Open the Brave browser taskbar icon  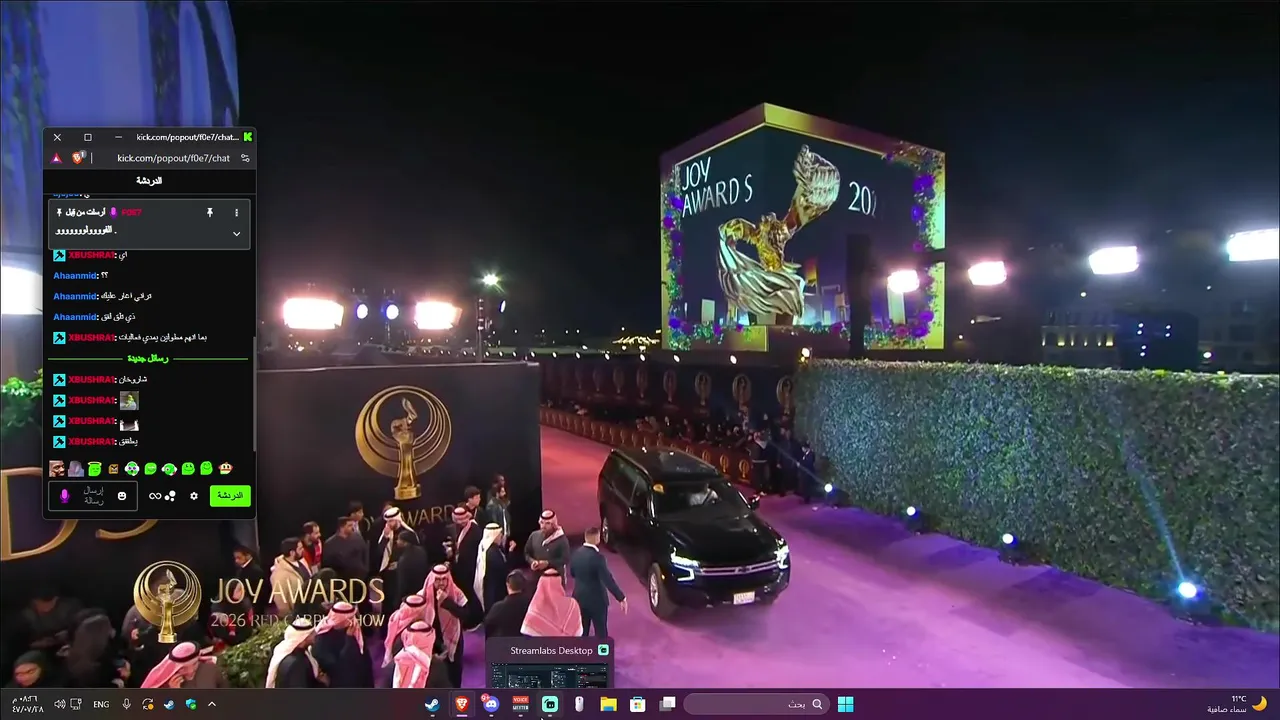tap(462, 704)
